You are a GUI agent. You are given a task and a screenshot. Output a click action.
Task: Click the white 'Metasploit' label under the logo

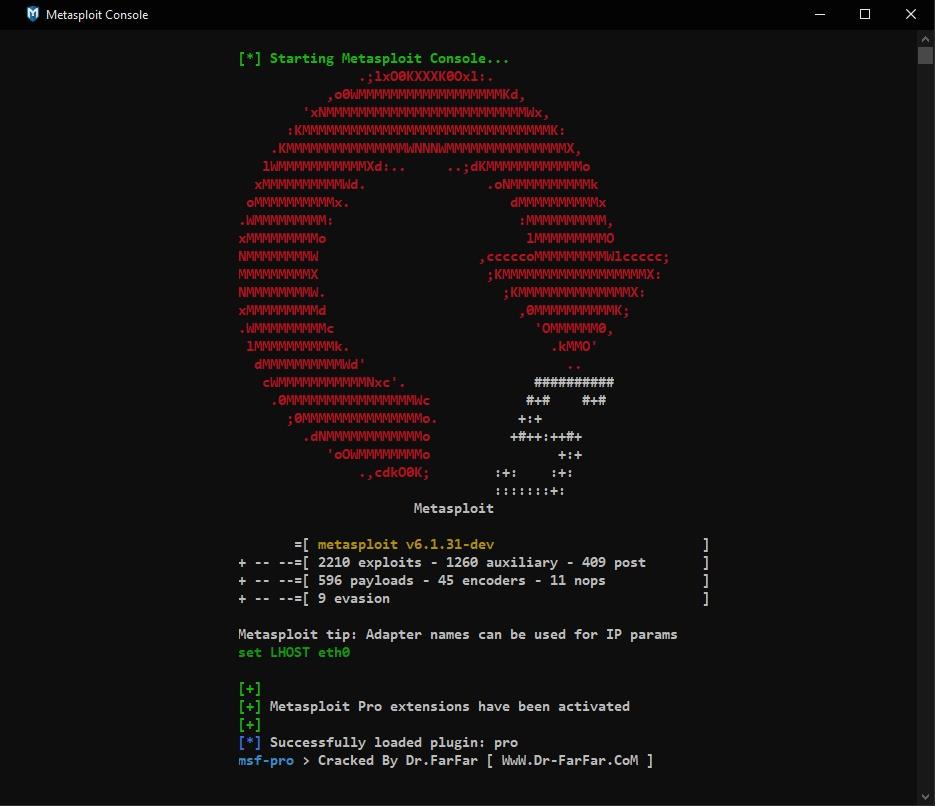click(454, 509)
